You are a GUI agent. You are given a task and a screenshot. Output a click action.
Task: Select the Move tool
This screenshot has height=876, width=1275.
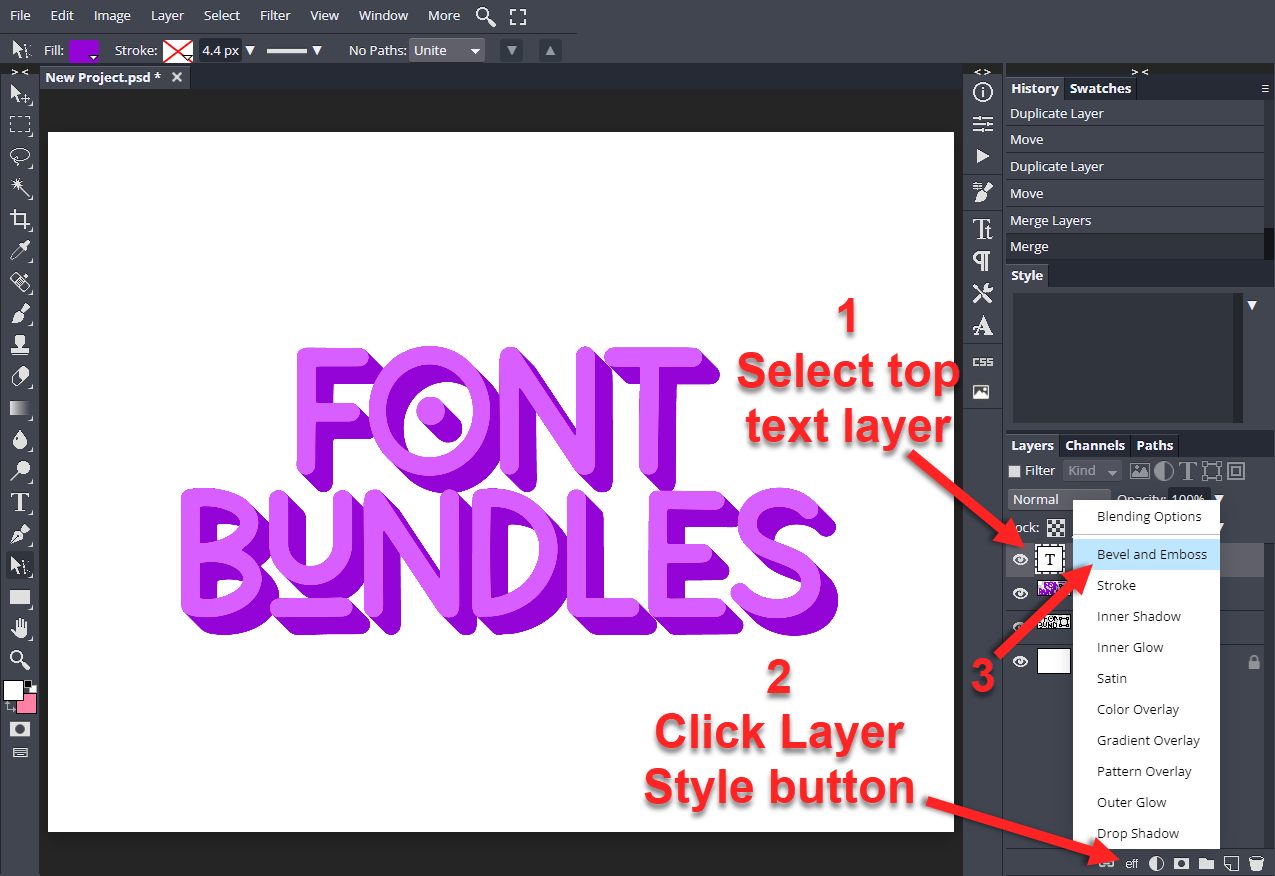click(x=20, y=94)
